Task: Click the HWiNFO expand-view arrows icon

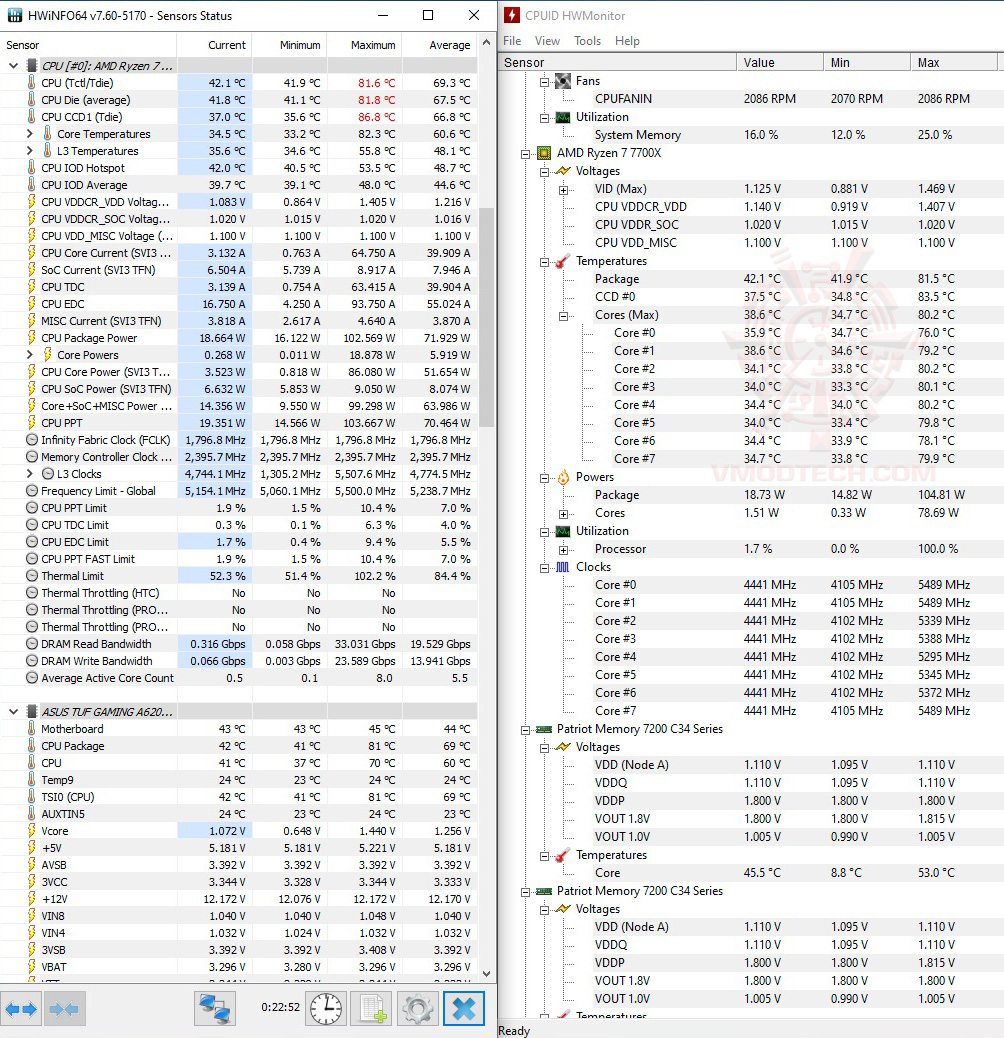Action: coord(21,1009)
